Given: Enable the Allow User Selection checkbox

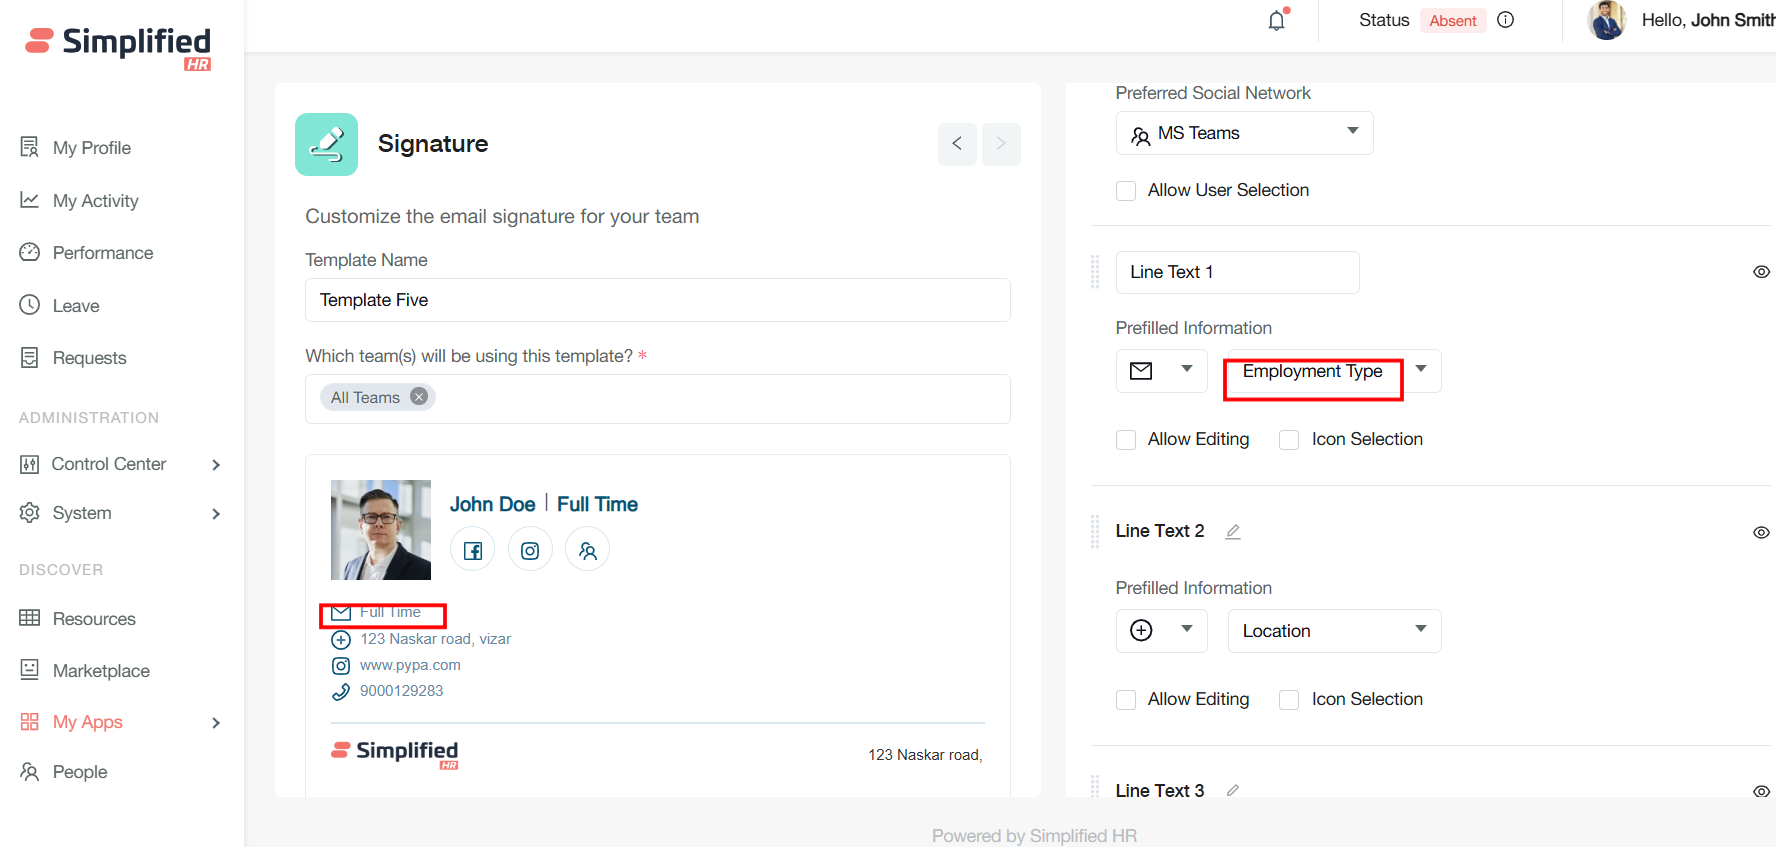Looking at the screenshot, I should tap(1126, 191).
